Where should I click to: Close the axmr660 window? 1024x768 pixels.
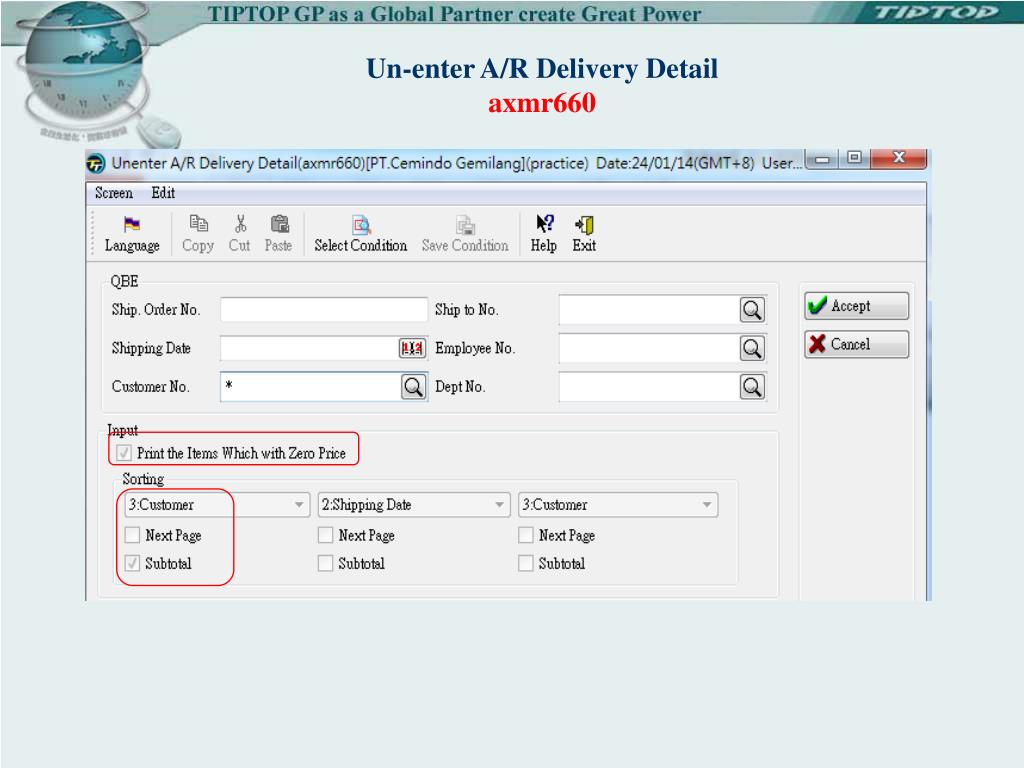point(899,158)
